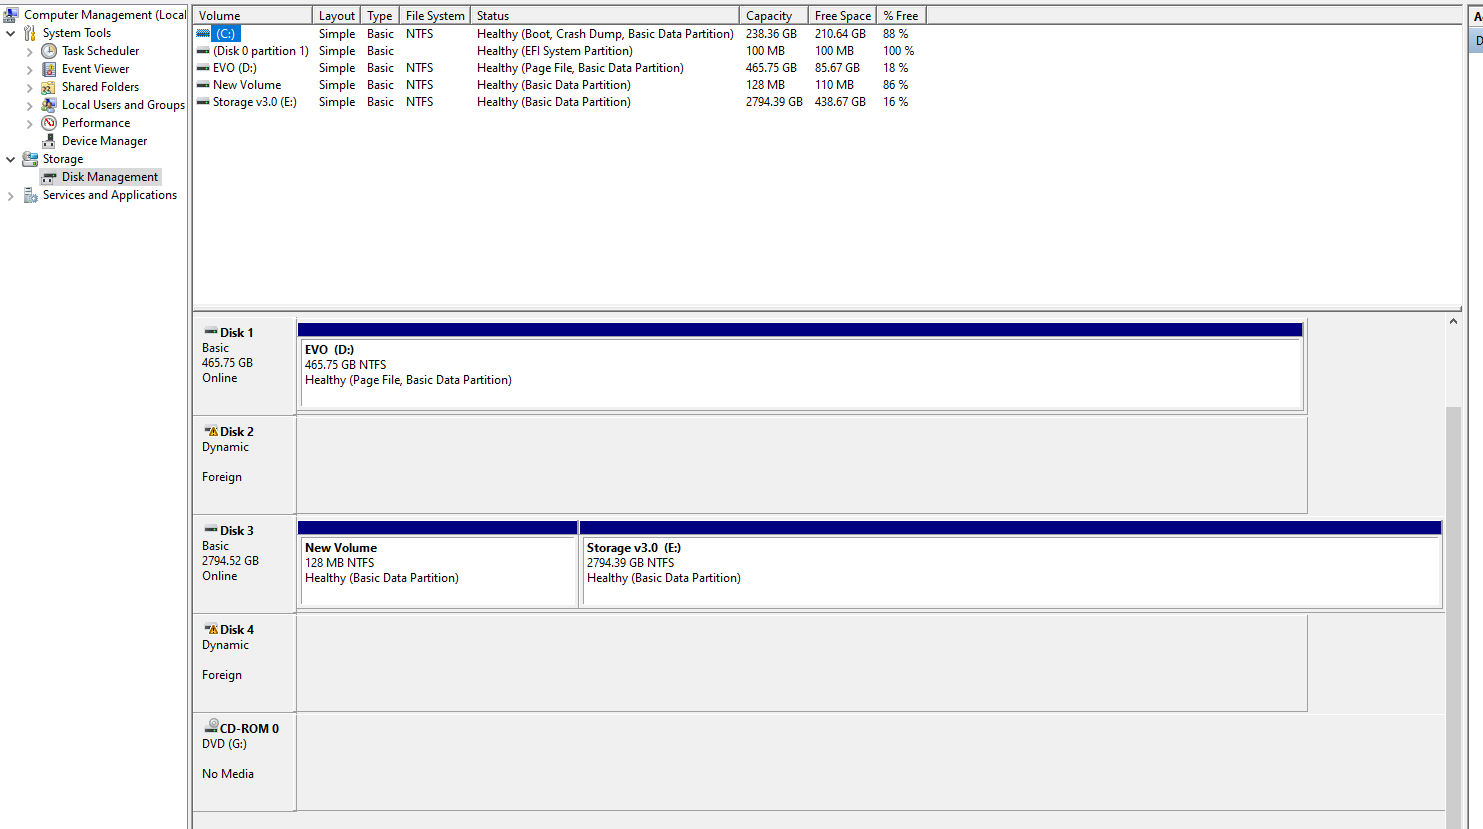The width and height of the screenshot is (1483, 829).
Task: Expand the Task Scheduler node
Action: (29, 51)
